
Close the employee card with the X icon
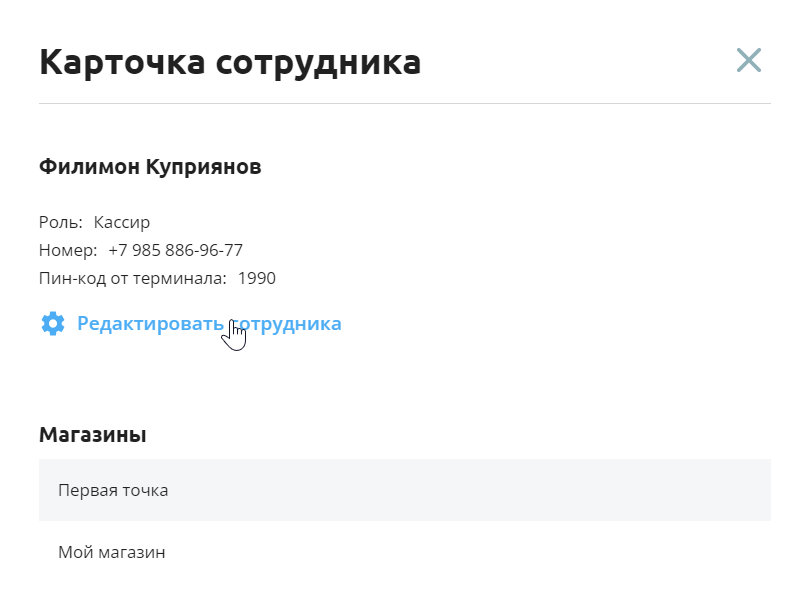pos(749,60)
